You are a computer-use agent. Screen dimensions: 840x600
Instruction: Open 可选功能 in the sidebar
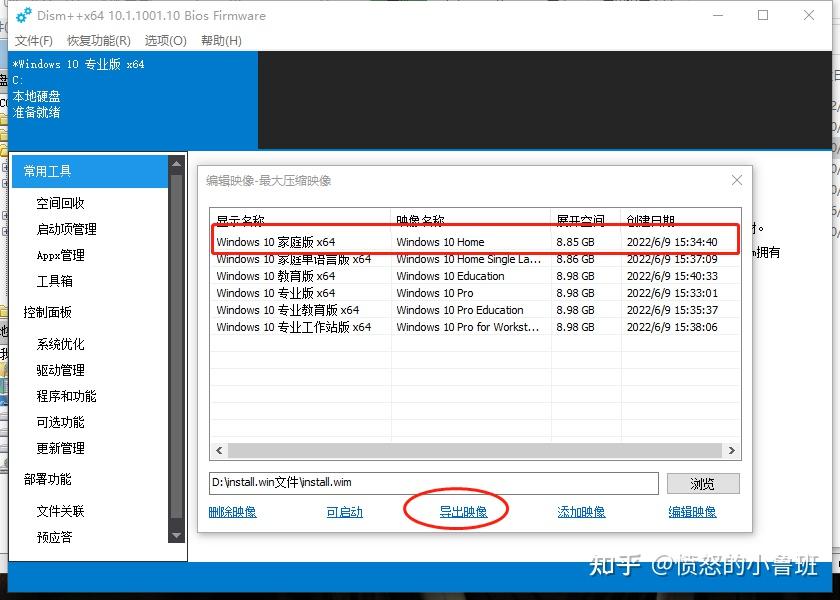61,422
